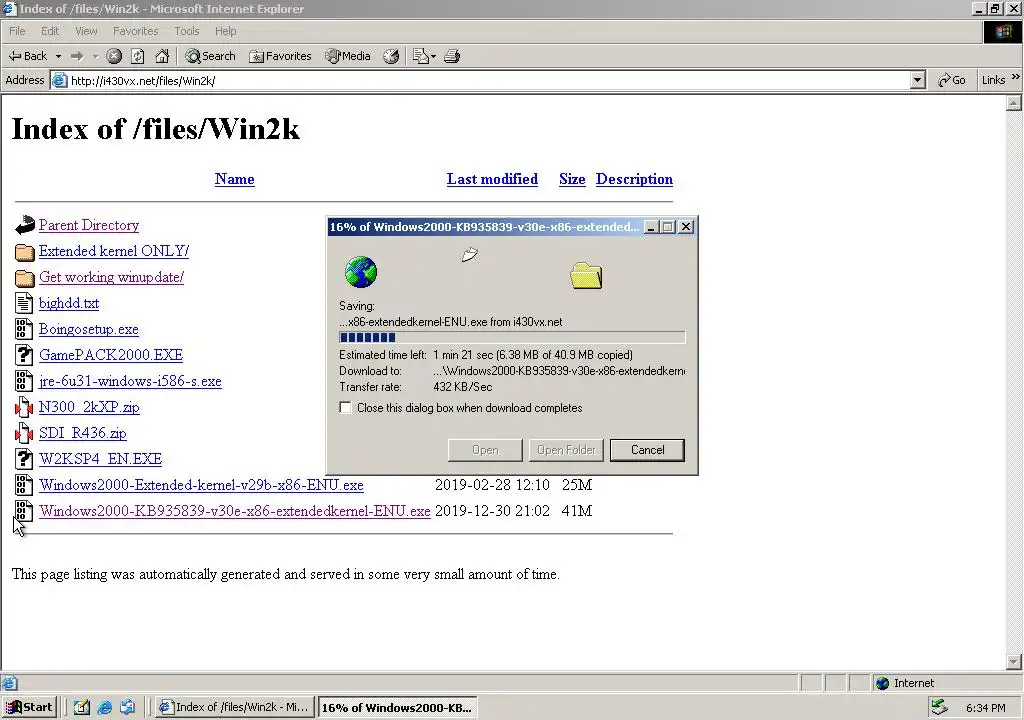Click the W2KSP4_EN.EXE unknown file icon
1024x720 pixels.
coord(24,459)
